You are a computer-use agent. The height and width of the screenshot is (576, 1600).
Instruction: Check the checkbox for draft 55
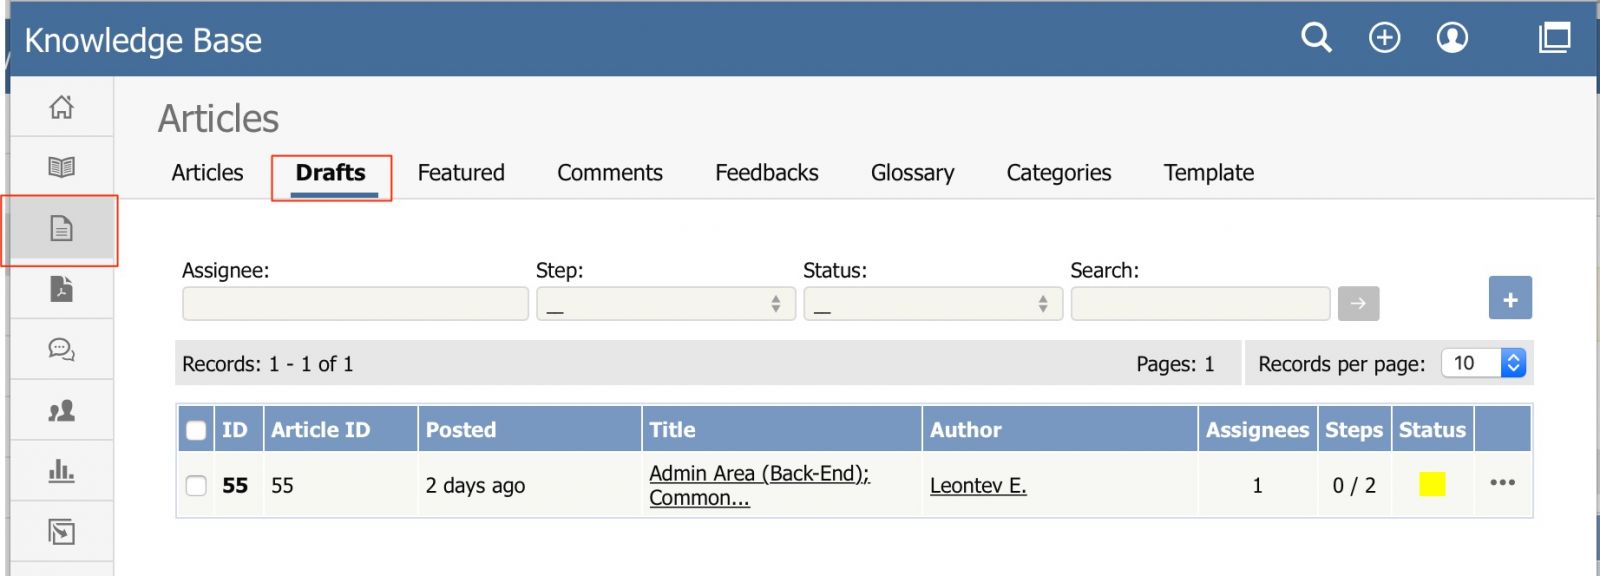(x=196, y=485)
